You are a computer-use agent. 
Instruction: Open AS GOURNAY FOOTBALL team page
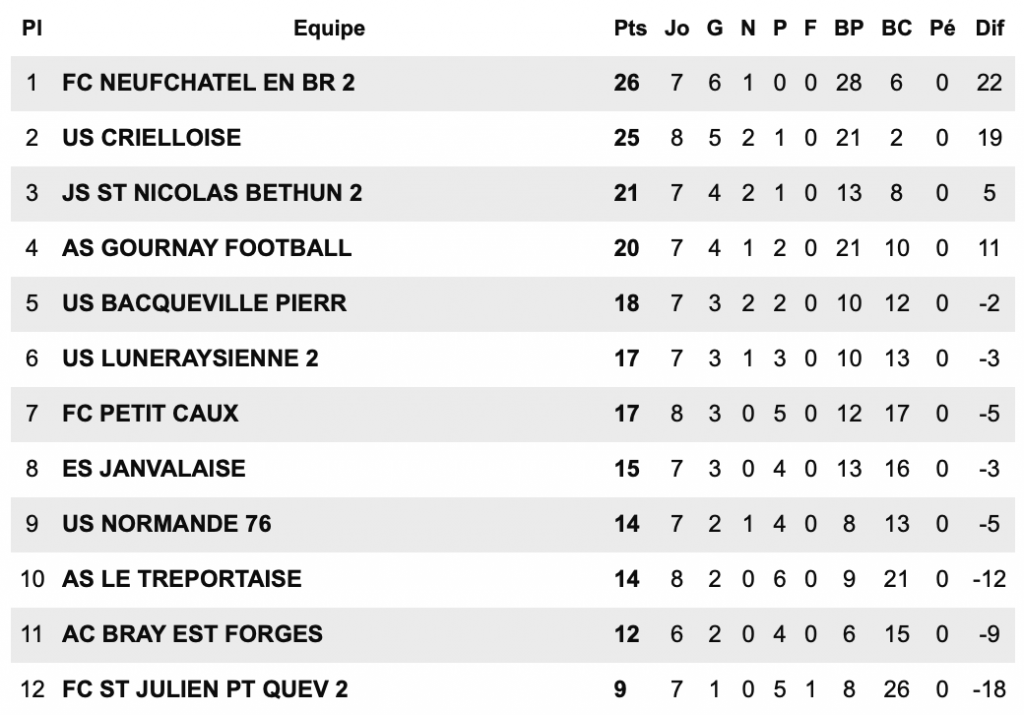click(x=206, y=248)
